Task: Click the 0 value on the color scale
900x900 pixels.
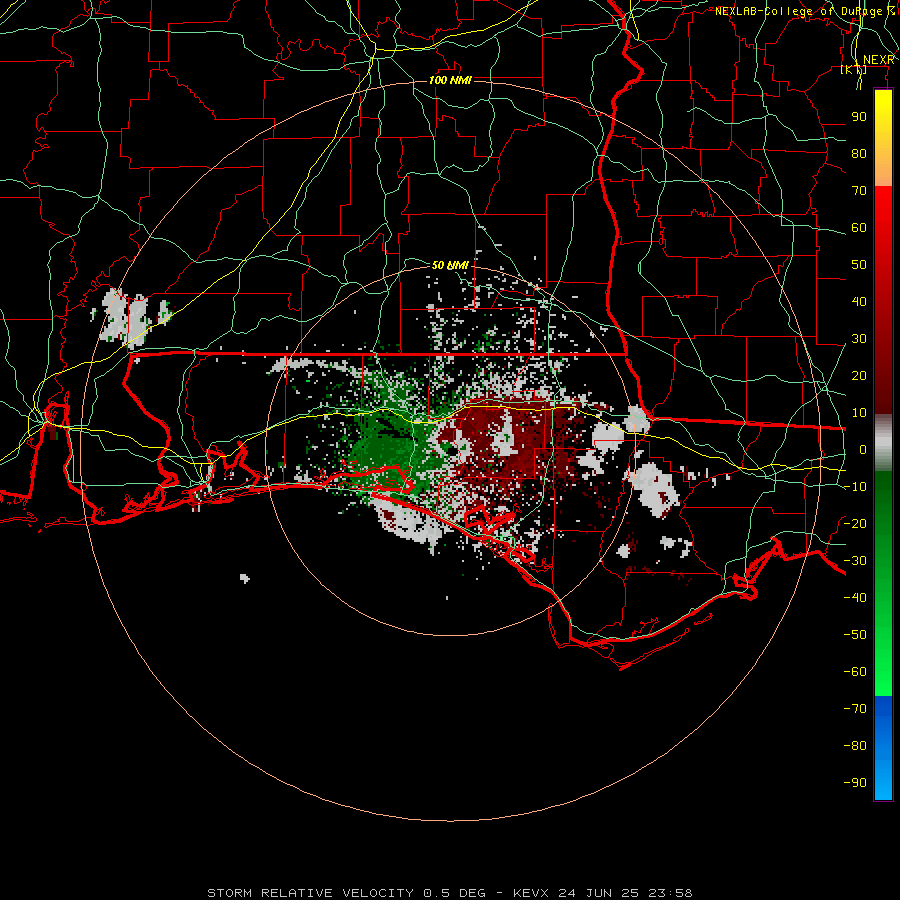Action: [863, 449]
